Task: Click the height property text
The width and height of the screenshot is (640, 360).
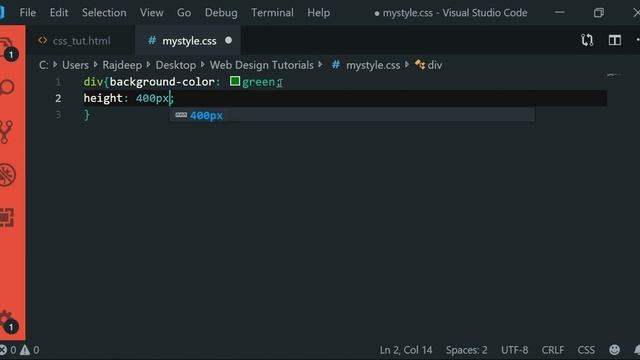Action: 103,98
